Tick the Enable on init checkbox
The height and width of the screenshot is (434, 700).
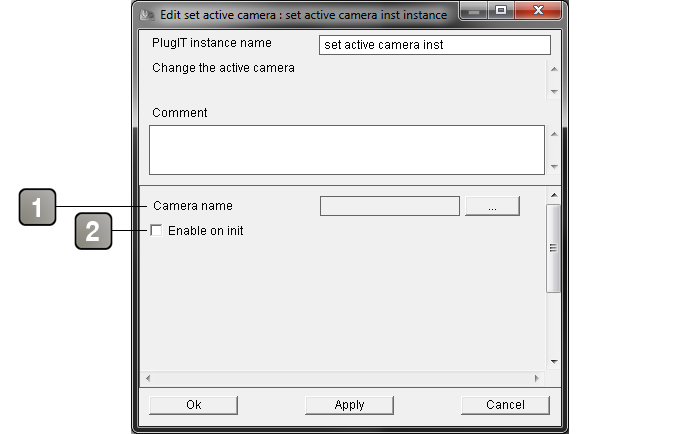(156, 230)
